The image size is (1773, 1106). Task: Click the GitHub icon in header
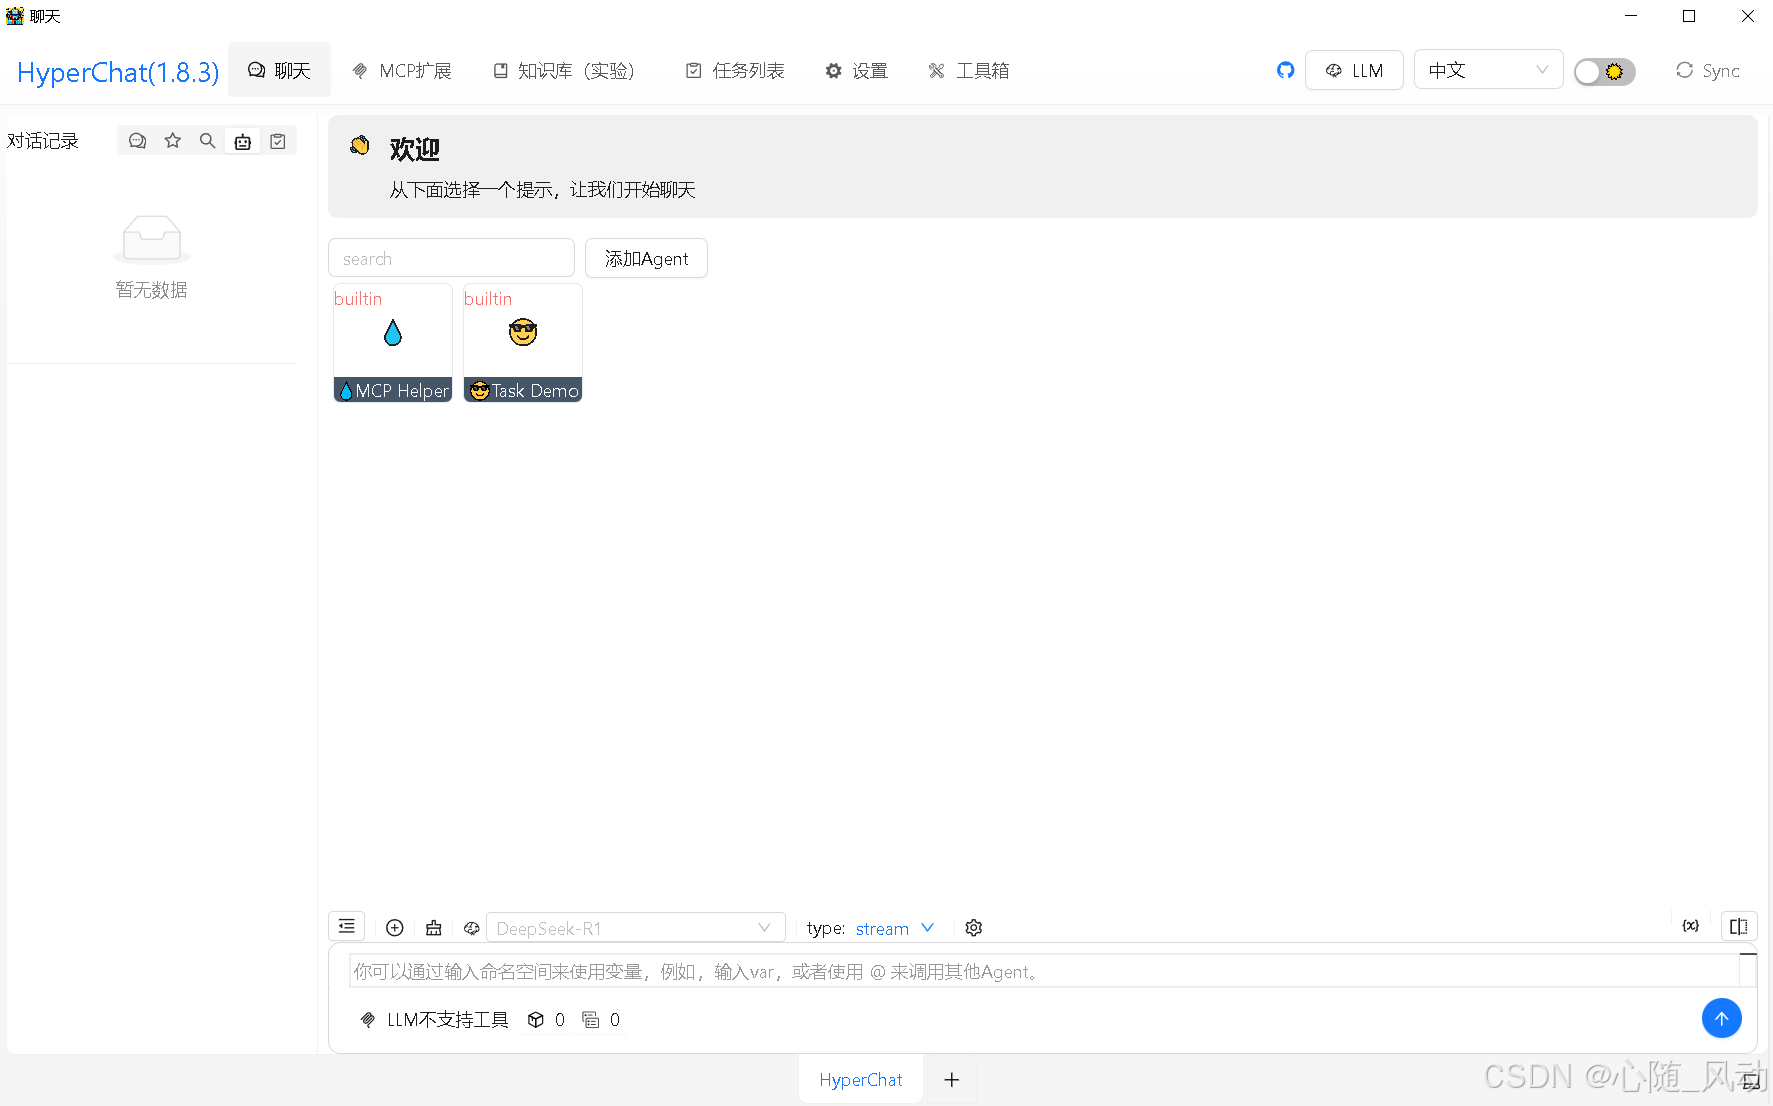[1285, 70]
